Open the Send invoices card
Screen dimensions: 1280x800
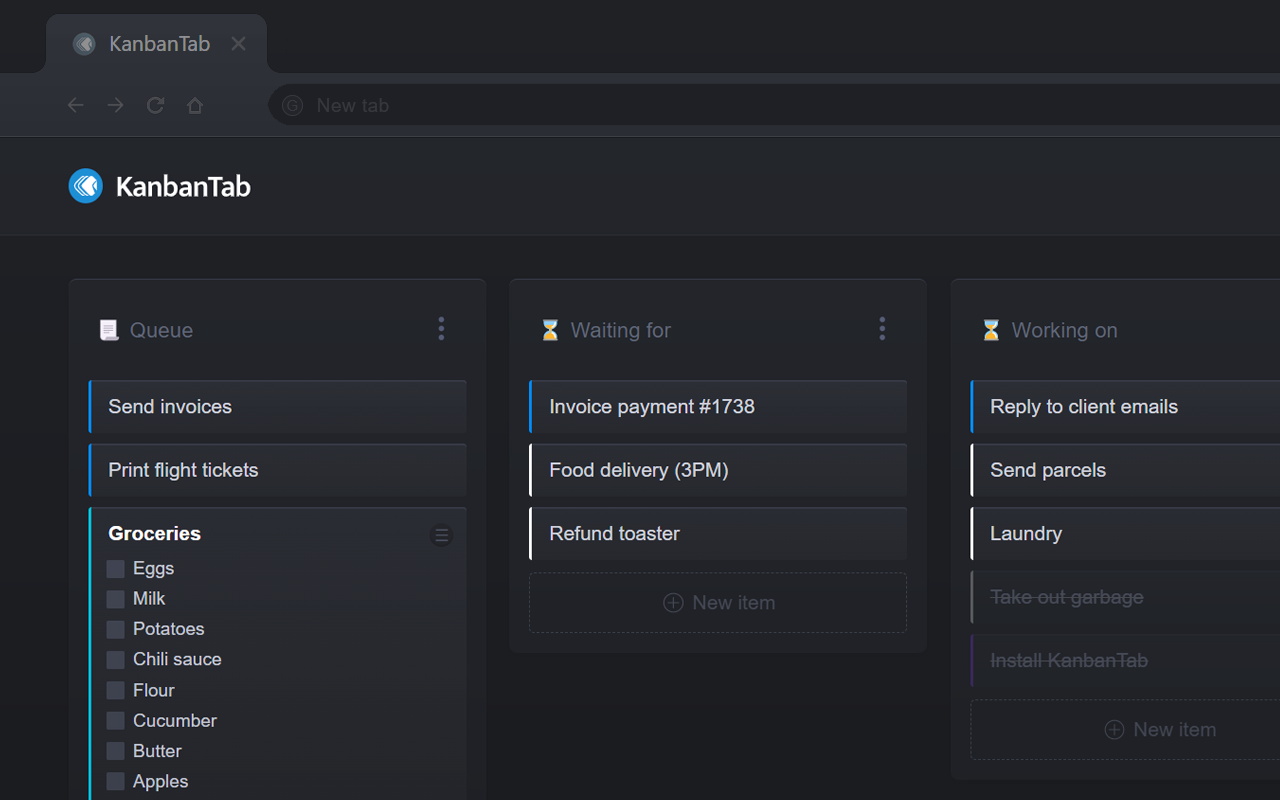(278, 407)
